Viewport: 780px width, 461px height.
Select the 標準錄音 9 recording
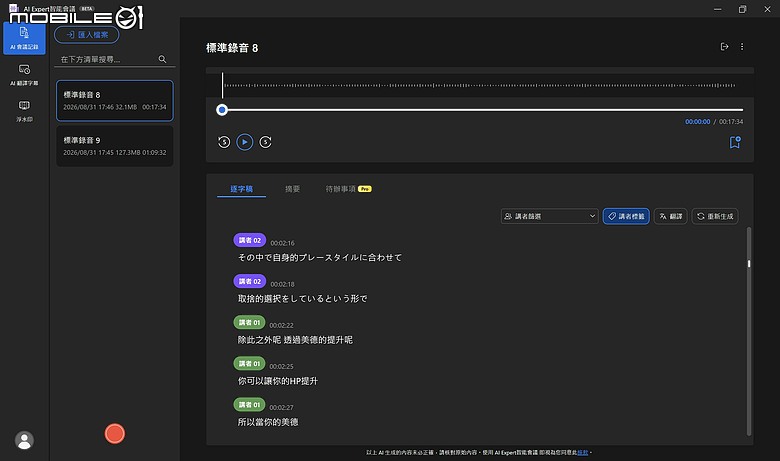point(115,146)
